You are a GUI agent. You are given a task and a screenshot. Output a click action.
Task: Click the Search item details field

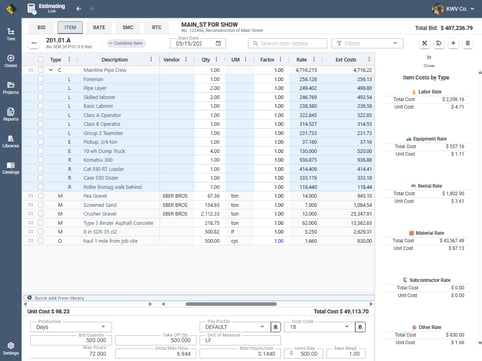tap(287, 43)
